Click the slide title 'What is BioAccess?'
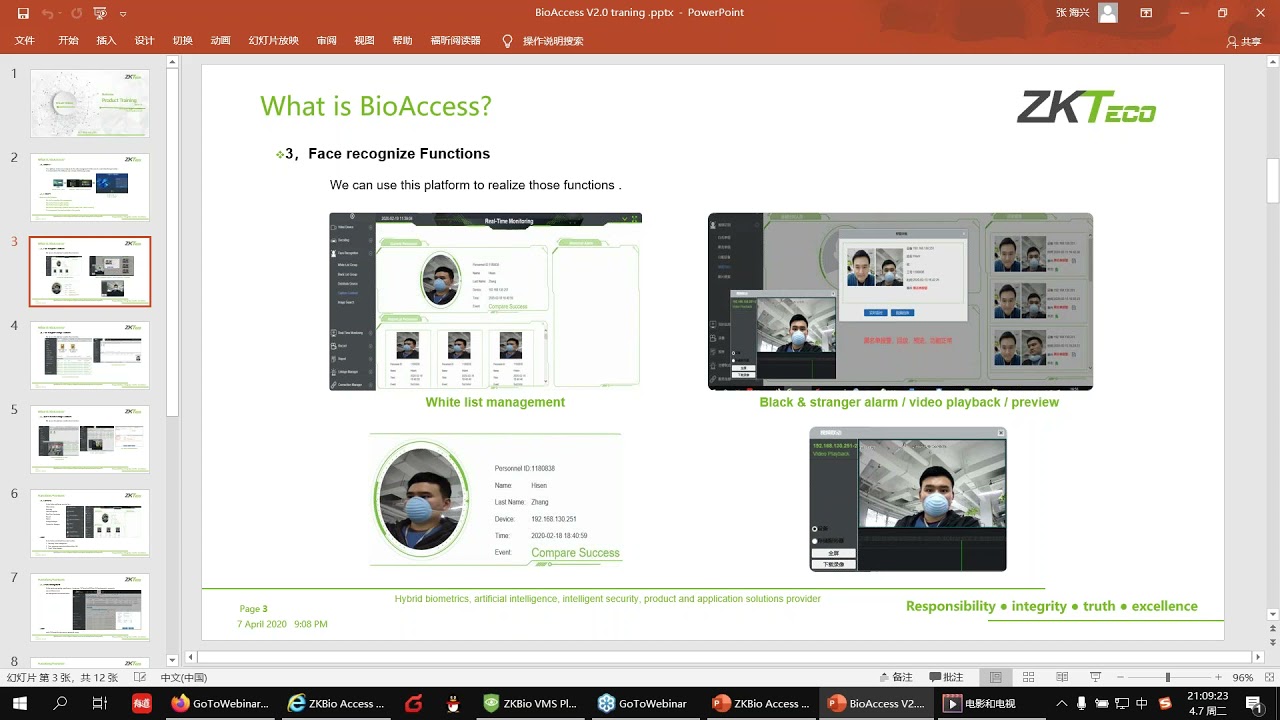The height and width of the screenshot is (720, 1280). [376, 106]
